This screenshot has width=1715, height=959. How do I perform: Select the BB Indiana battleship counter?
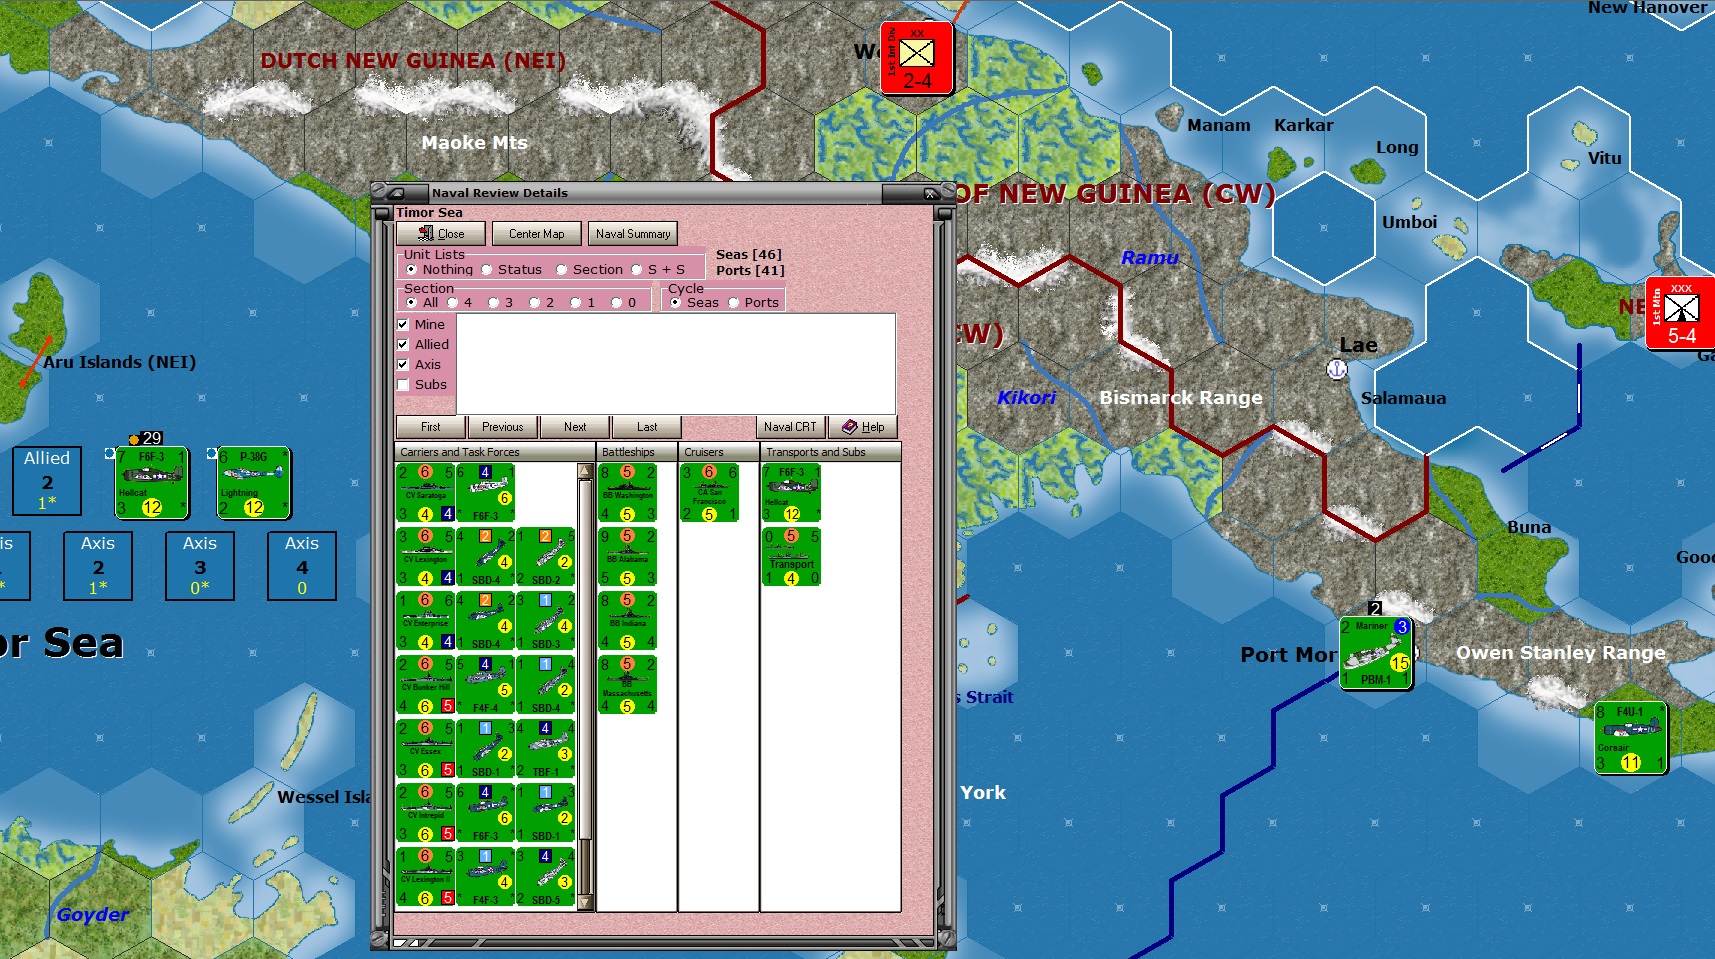[628, 621]
